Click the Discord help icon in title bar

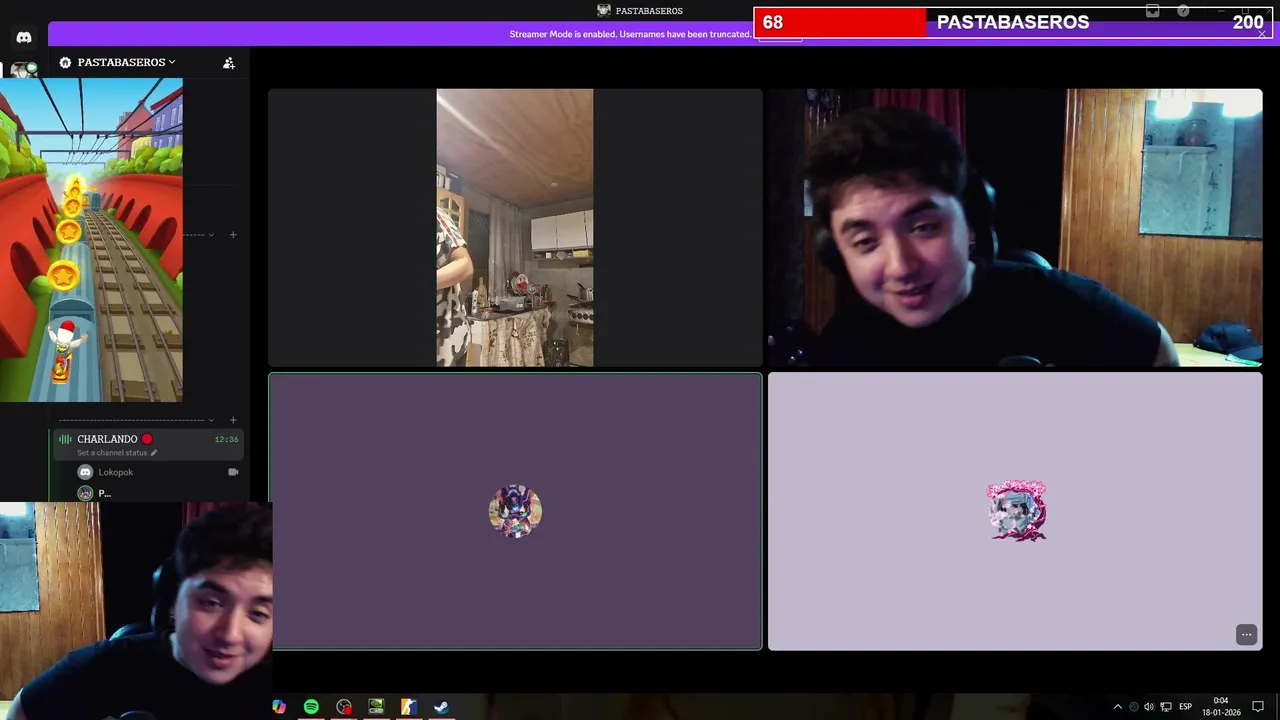pyautogui.click(x=1183, y=11)
